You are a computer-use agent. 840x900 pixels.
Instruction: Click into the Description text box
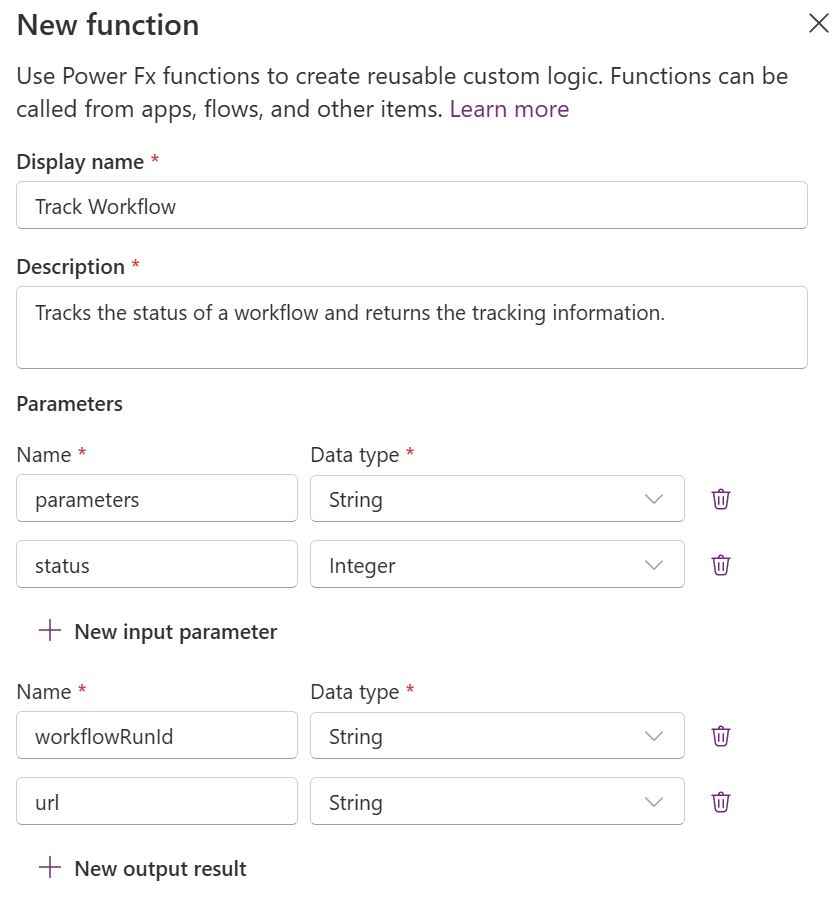point(412,327)
